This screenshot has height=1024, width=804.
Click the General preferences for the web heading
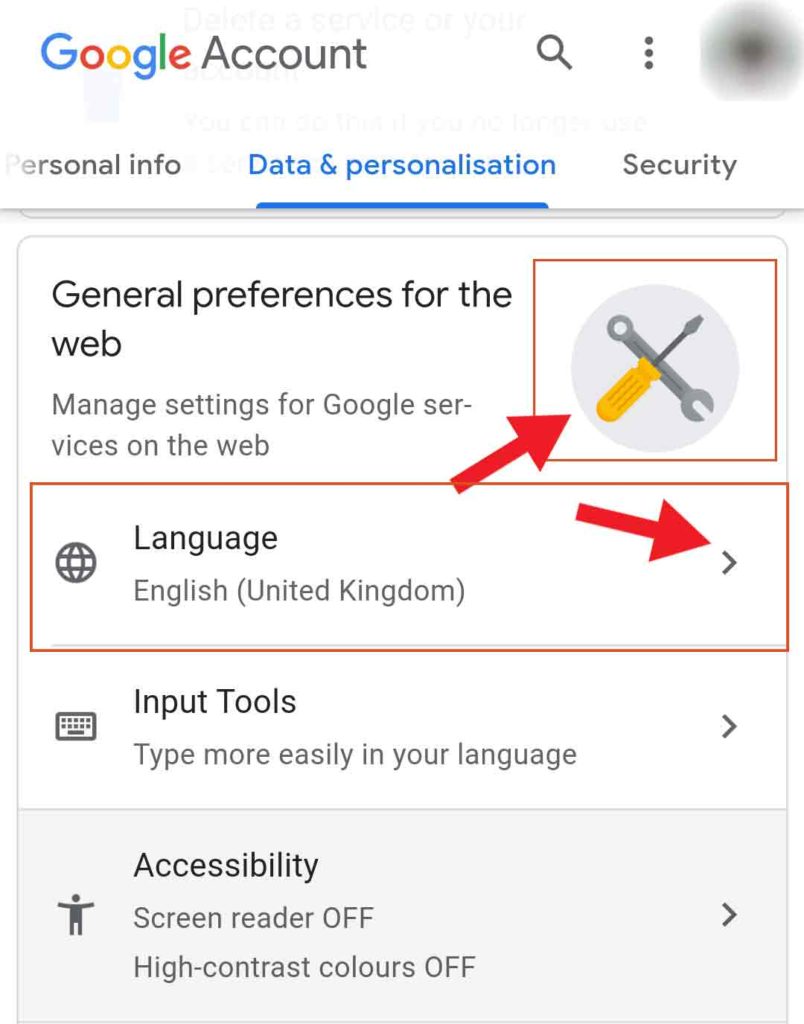282,318
